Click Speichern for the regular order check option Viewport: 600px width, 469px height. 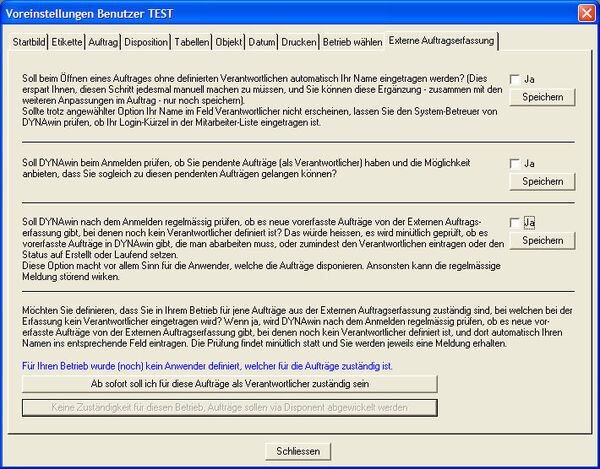[x=542, y=241]
